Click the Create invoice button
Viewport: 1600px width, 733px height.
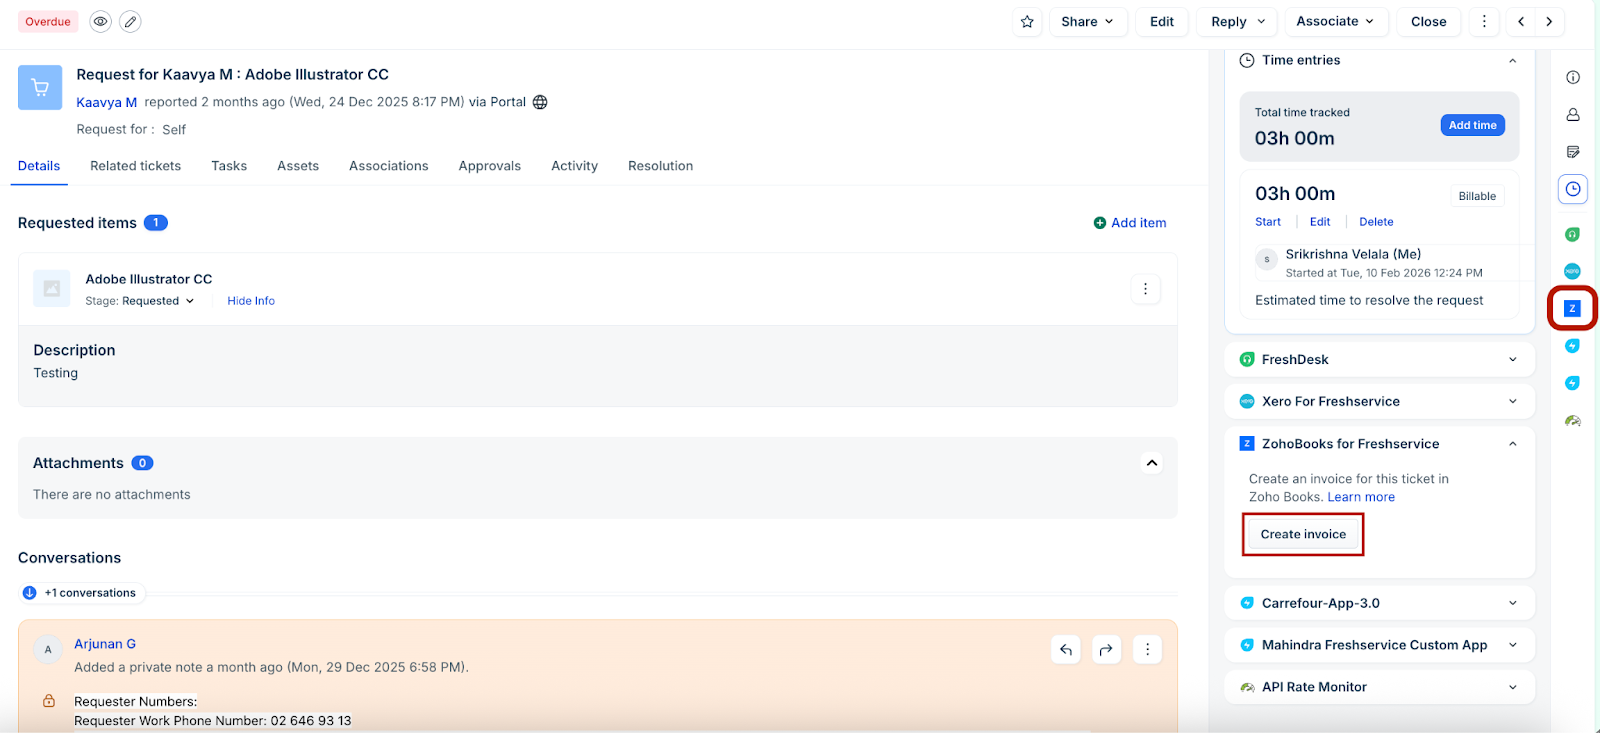click(1303, 534)
